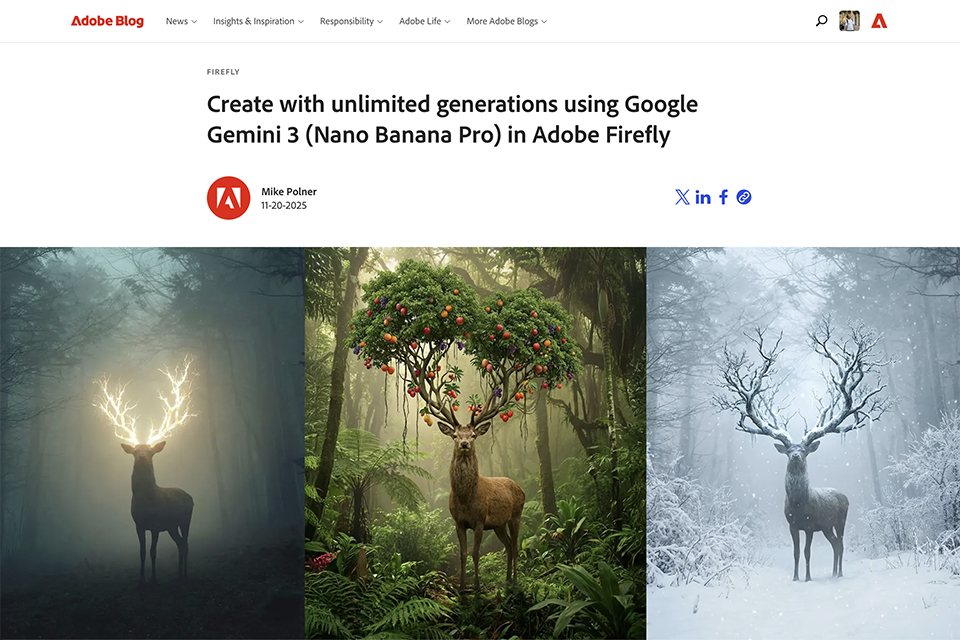Click the fruit tree antlers deer image
Viewport: 960px width, 640px height.
pos(476,443)
